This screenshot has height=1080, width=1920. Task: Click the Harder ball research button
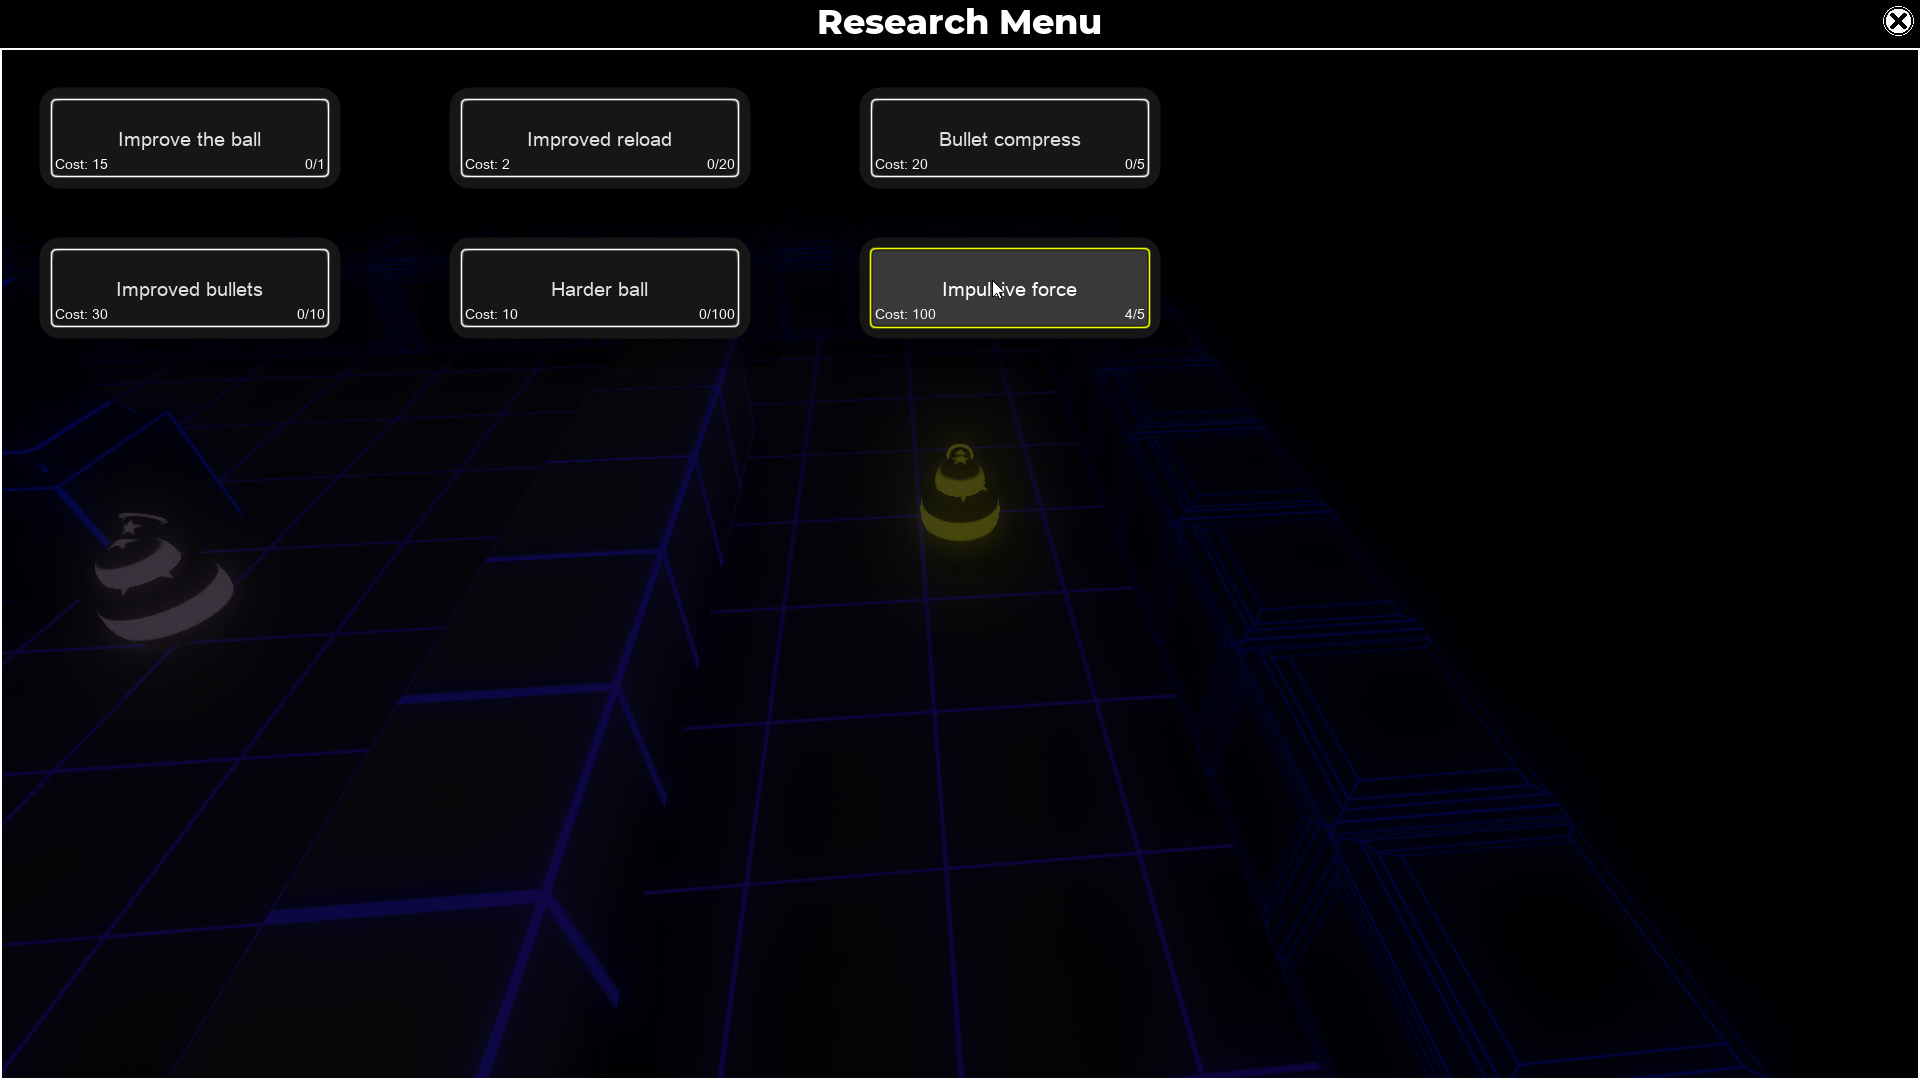point(600,288)
